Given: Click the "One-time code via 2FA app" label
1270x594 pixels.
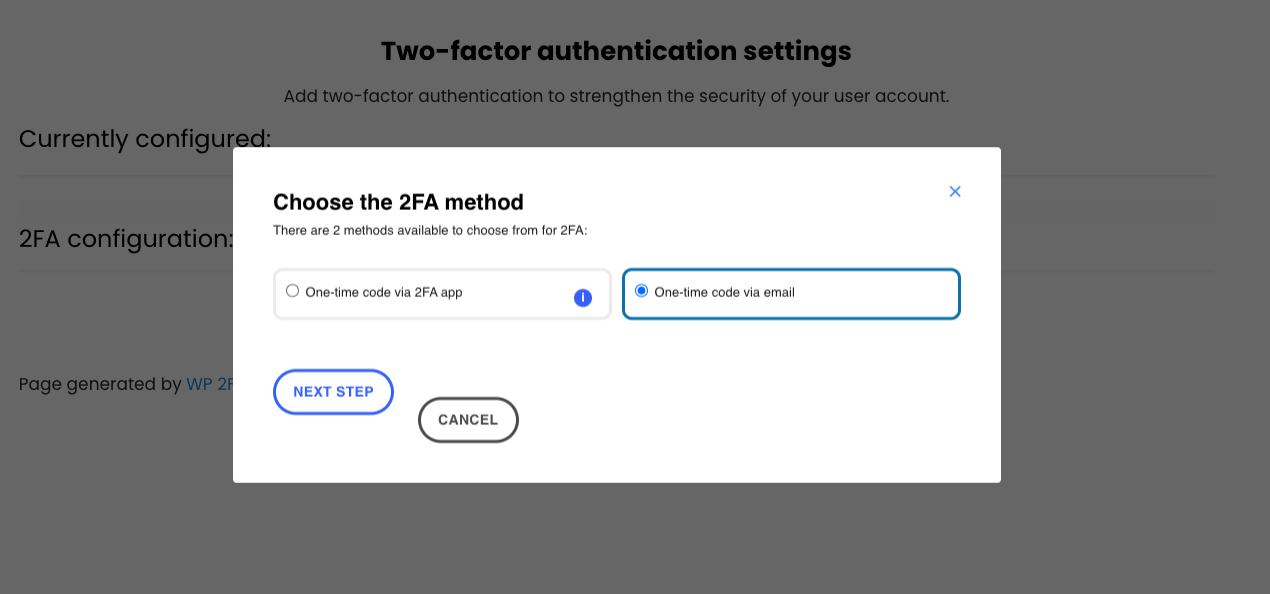Looking at the screenshot, I should point(384,293).
